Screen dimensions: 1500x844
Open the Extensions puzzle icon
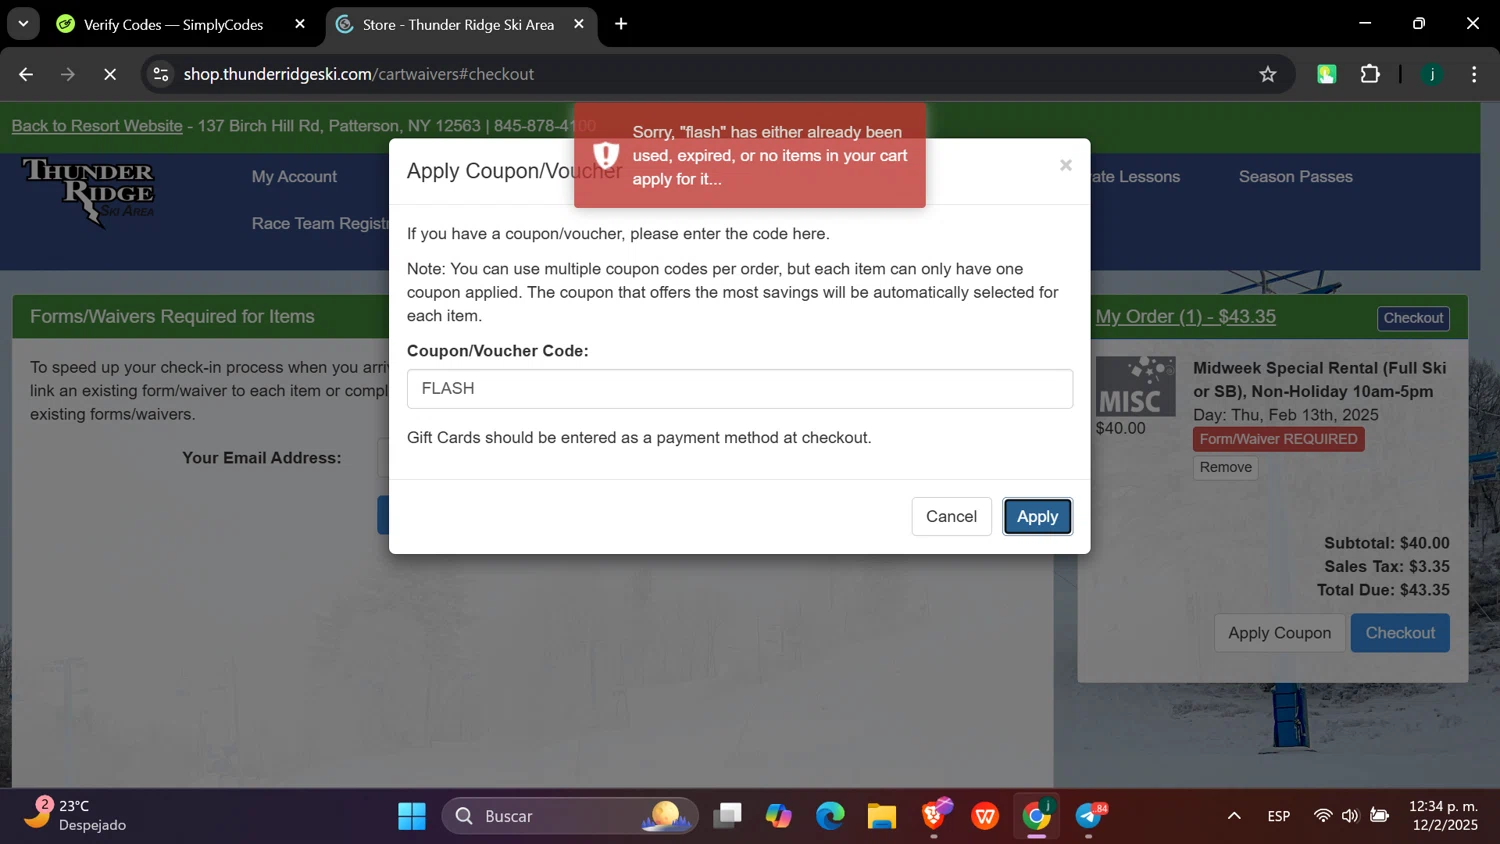(x=1370, y=74)
